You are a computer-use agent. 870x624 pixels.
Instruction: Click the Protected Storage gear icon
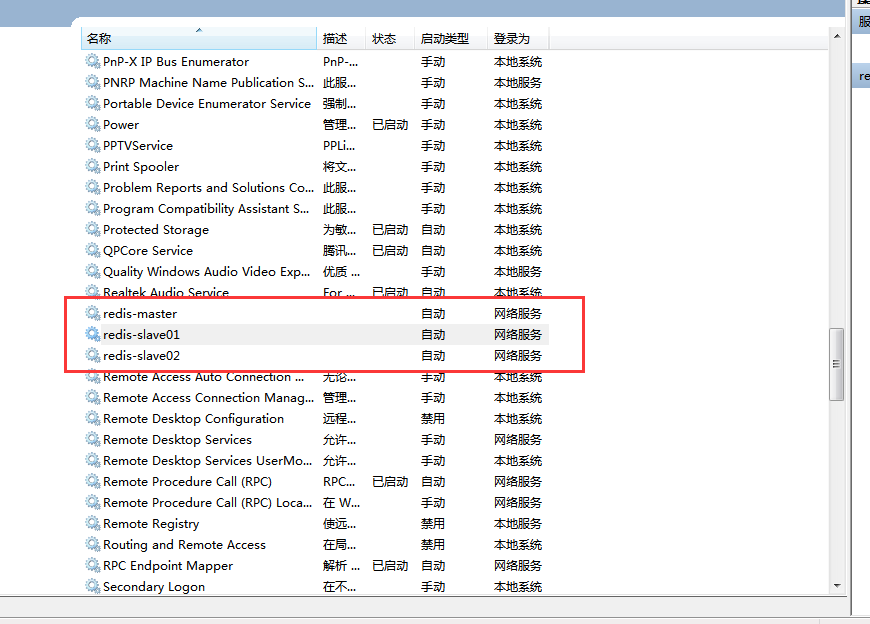coord(93,229)
